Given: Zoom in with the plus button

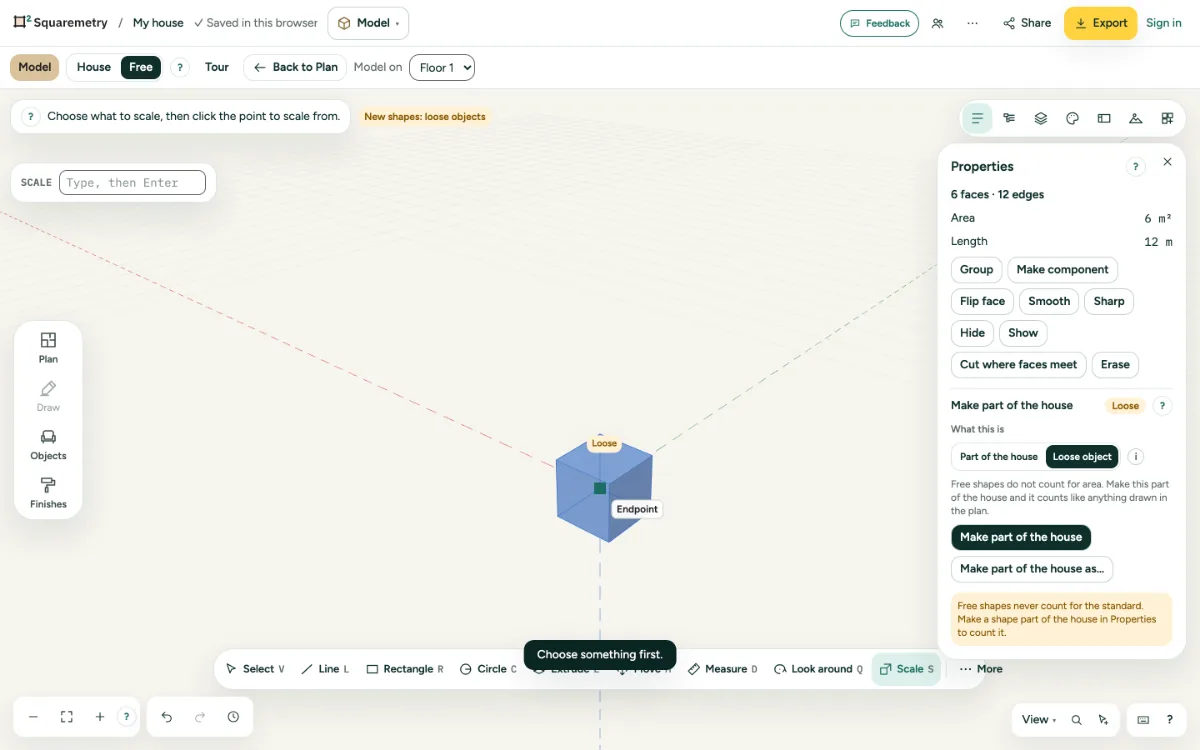Looking at the screenshot, I should [x=100, y=717].
